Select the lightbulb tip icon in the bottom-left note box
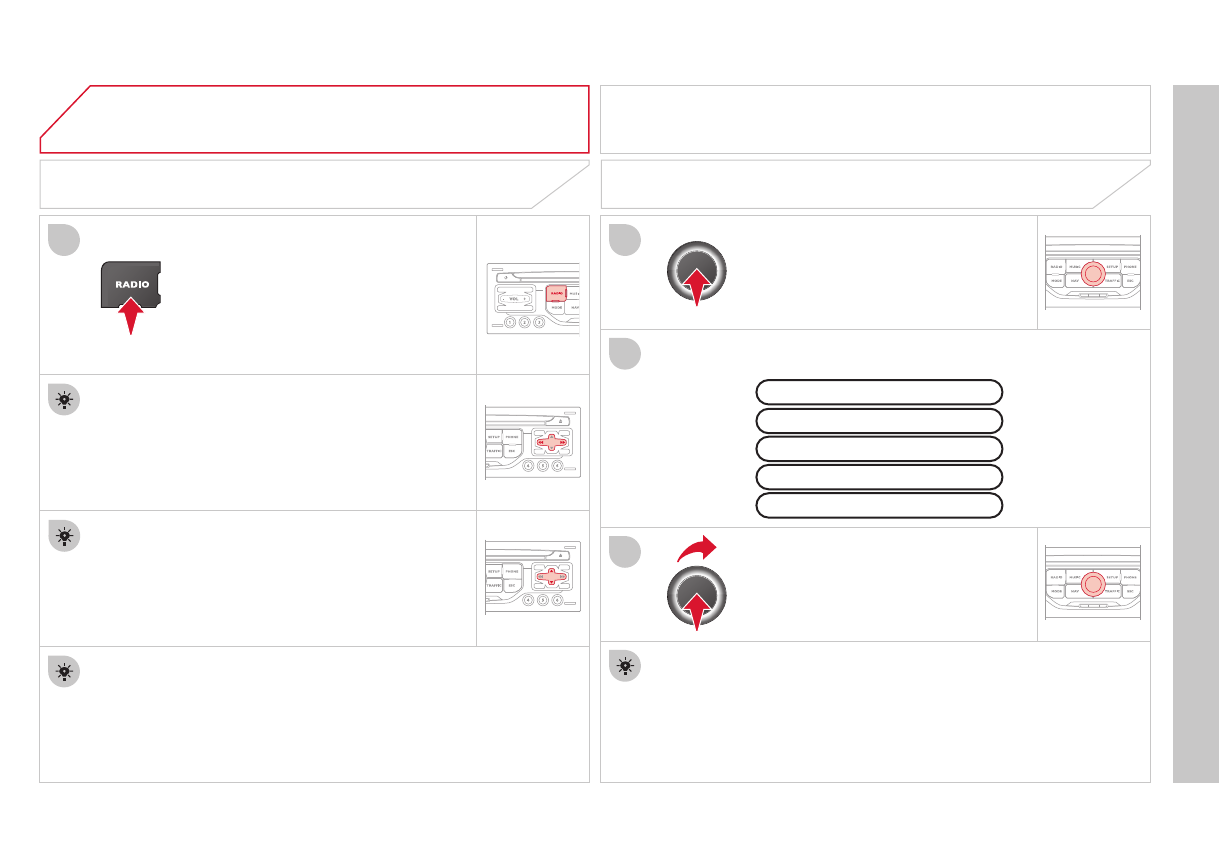1219x850 pixels. (63, 672)
